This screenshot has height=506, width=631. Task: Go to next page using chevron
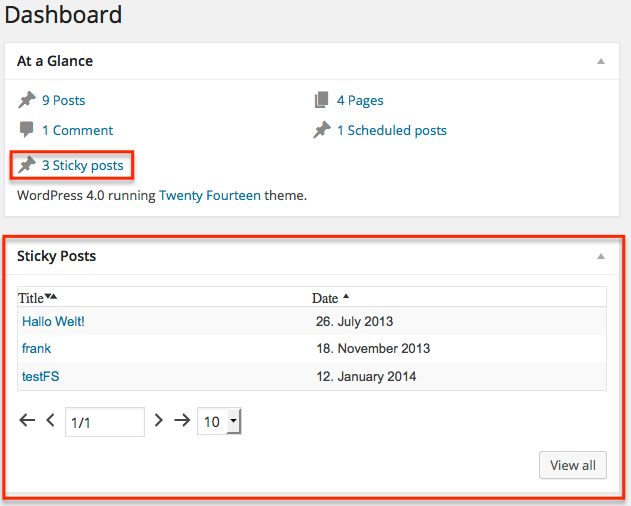[158, 421]
